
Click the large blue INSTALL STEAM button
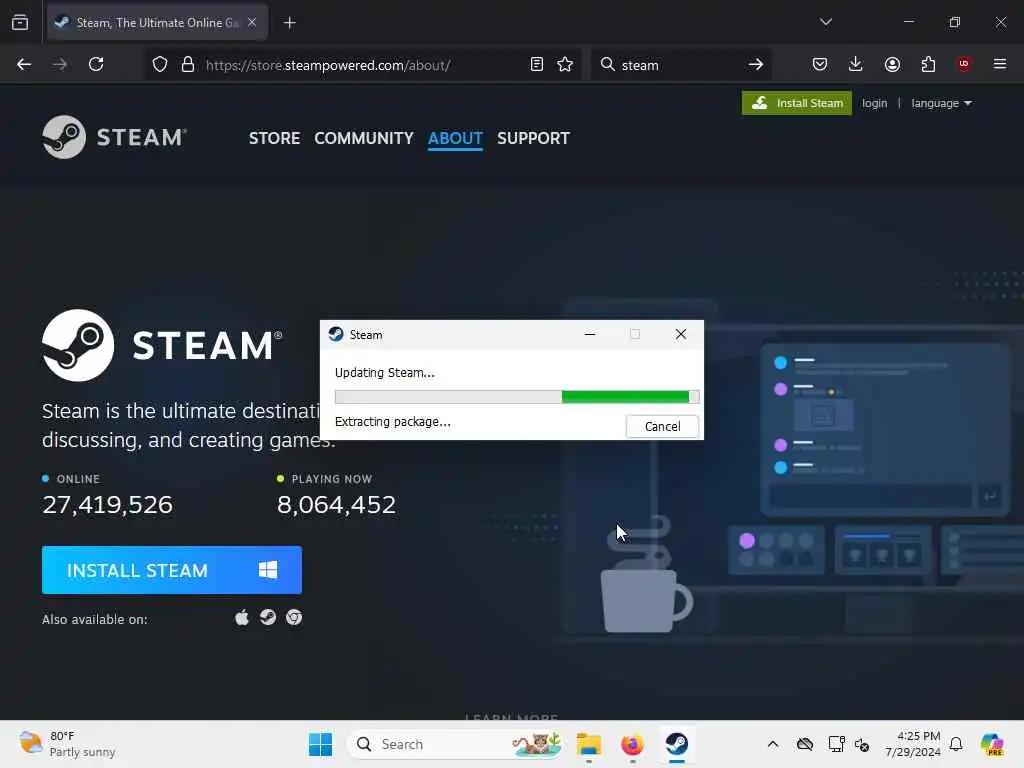coord(172,570)
